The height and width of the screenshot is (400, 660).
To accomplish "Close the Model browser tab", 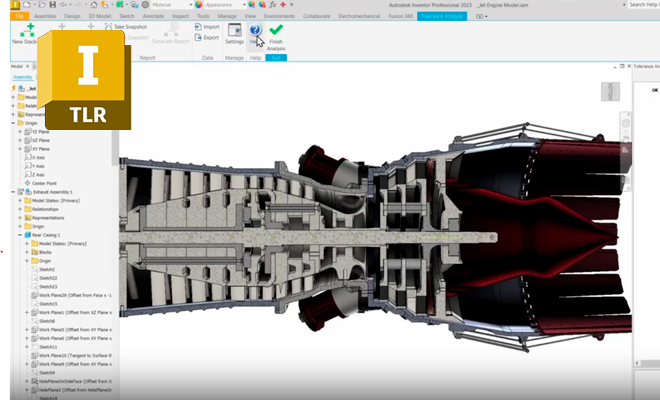I will click(x=27, y=66).
